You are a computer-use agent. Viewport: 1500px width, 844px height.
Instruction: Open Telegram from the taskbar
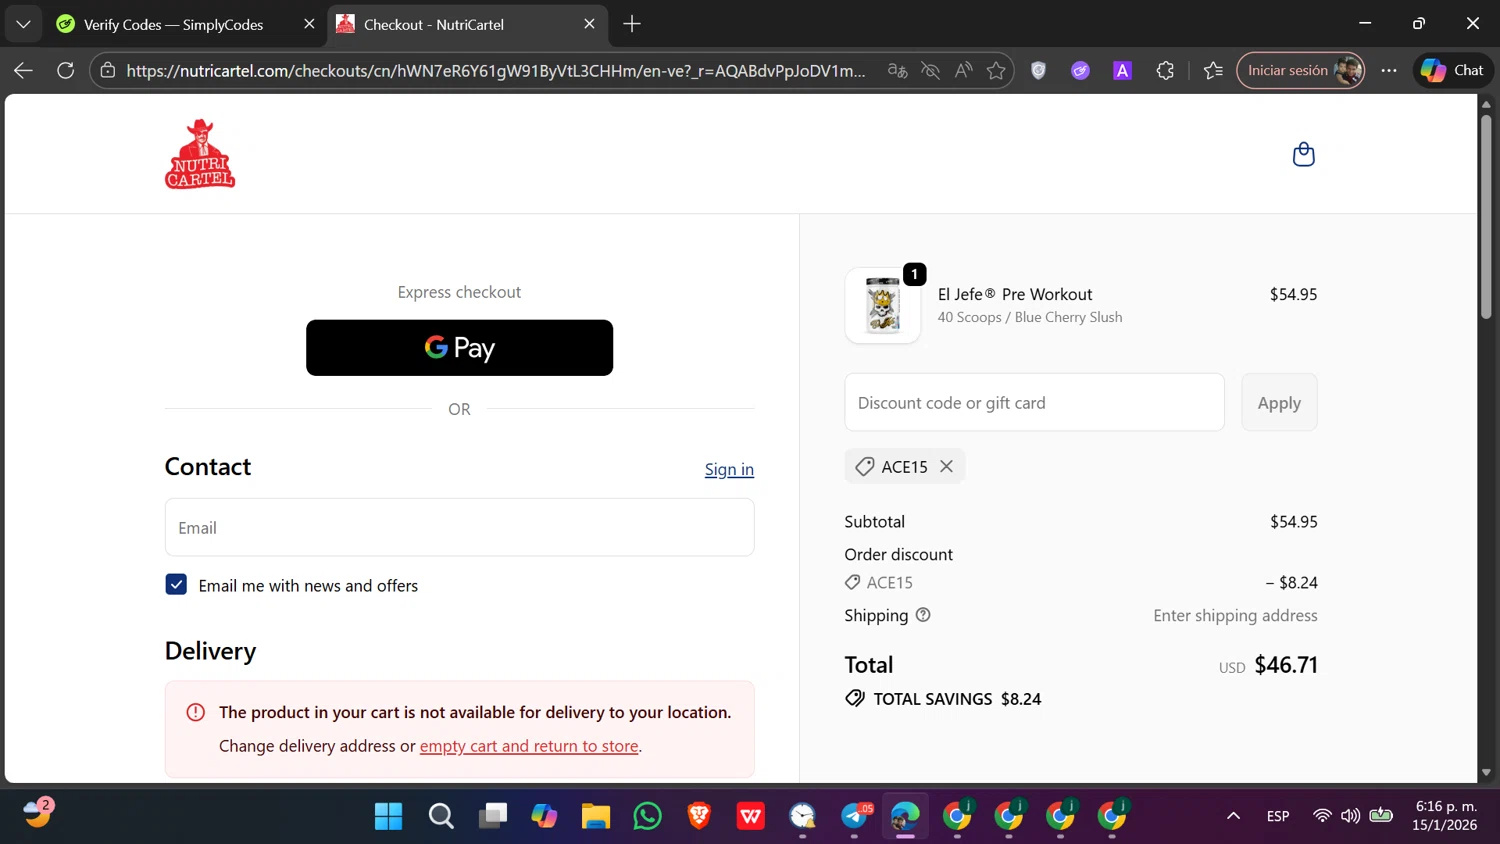(855, 816)
